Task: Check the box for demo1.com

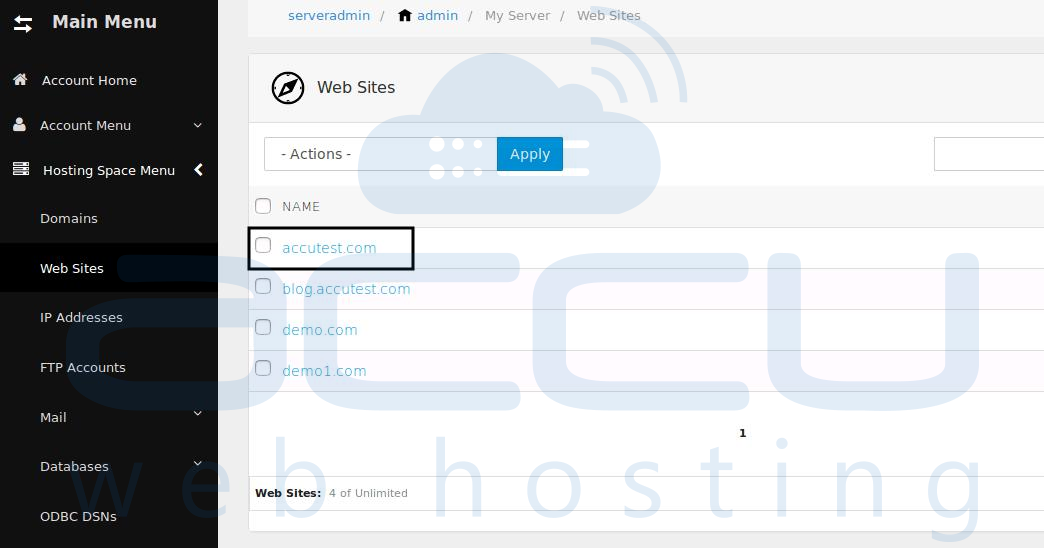Action: [x=263, y=368]
